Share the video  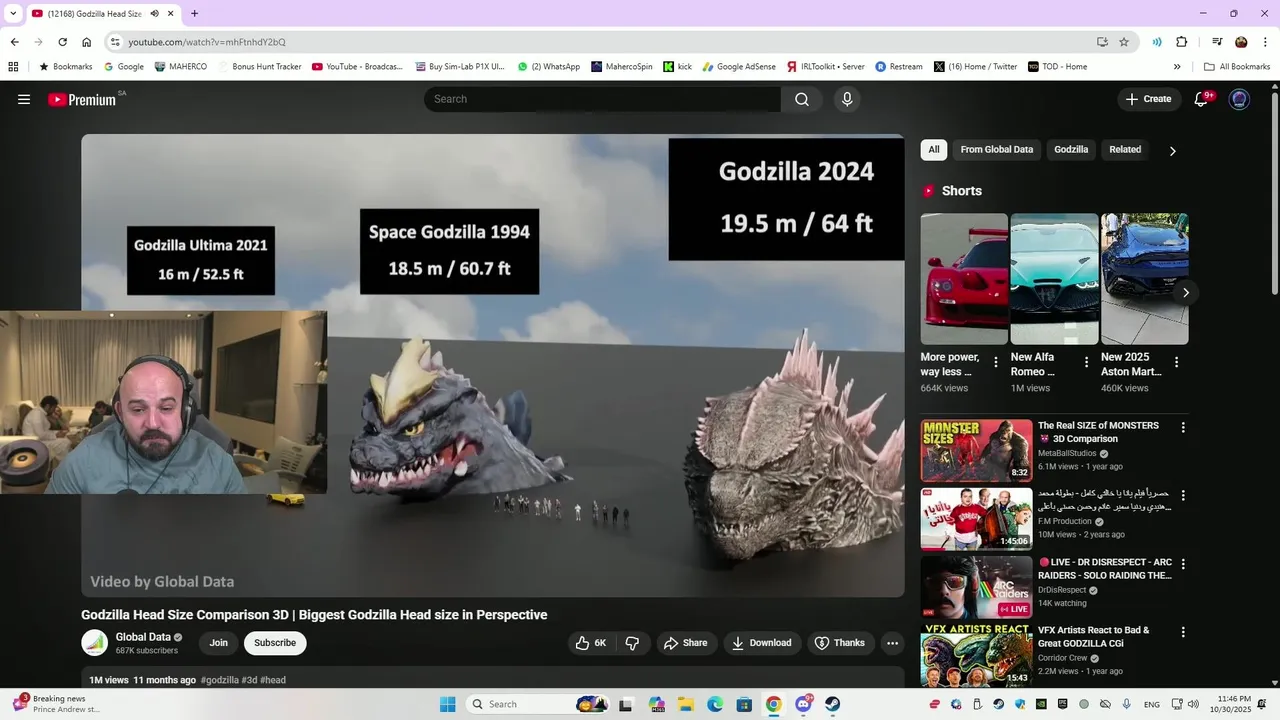(x=686, y=643)
